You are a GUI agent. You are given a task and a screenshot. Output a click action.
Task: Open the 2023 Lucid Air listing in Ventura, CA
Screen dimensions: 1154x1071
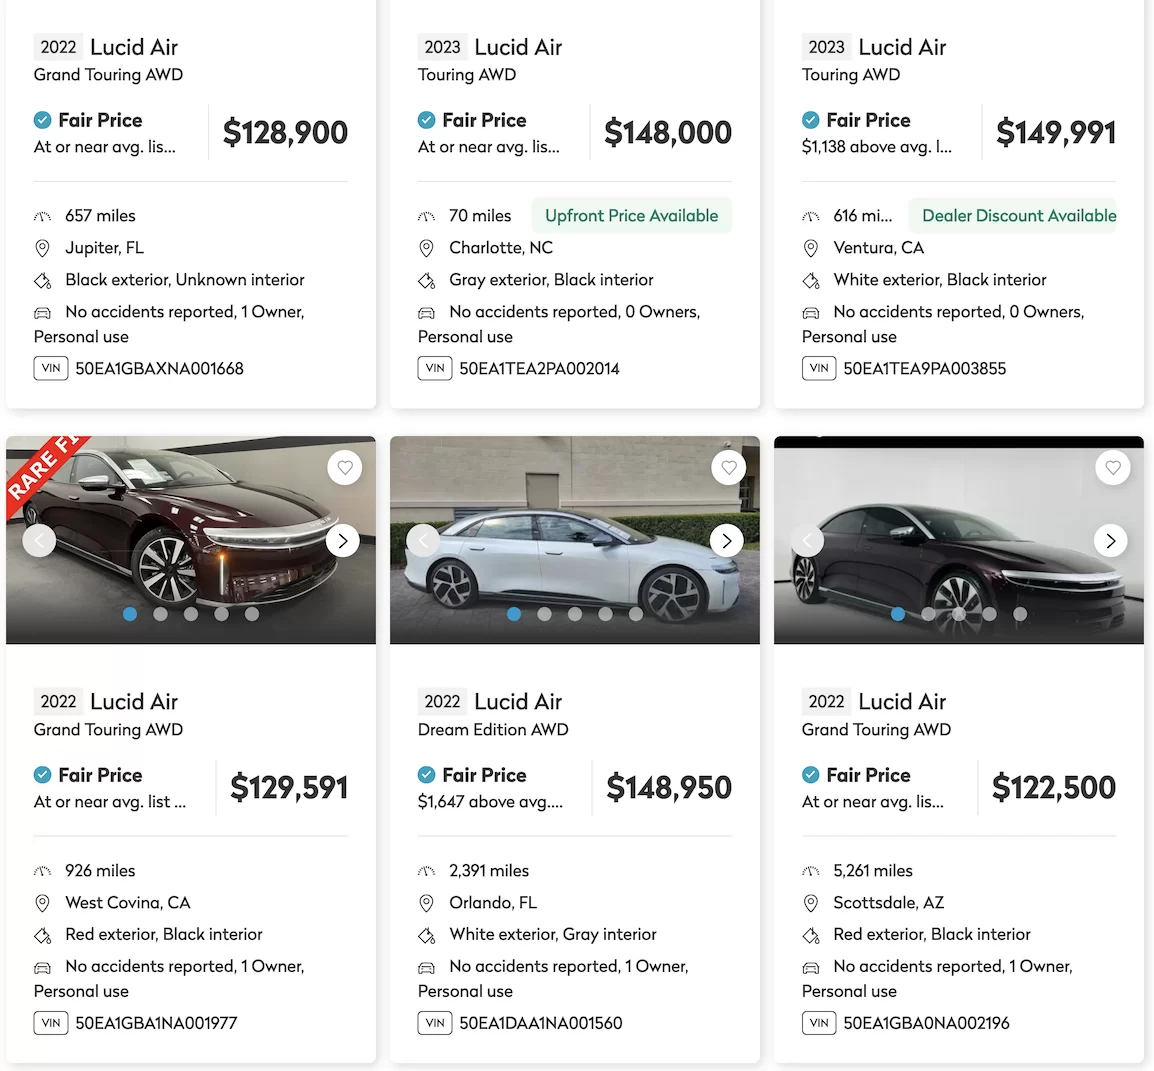[874, 60]
